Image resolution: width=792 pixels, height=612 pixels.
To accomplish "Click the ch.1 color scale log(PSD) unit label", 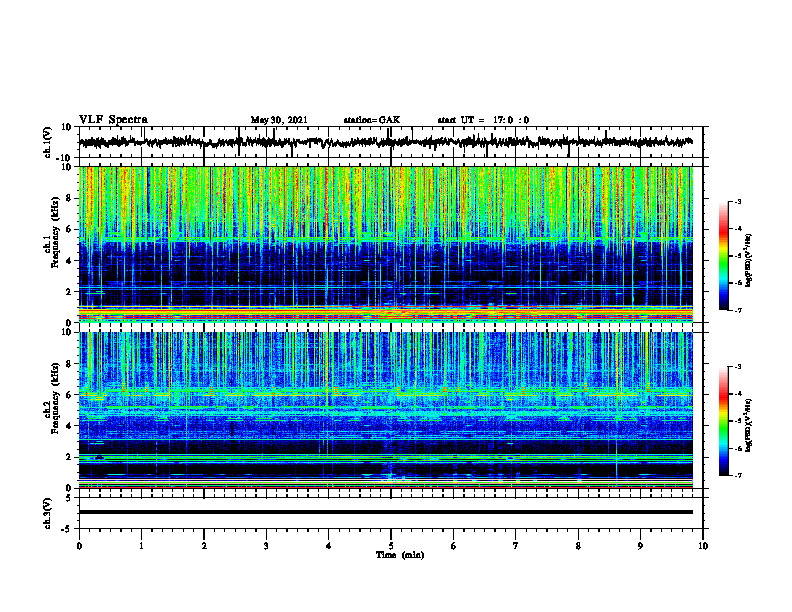I will click(x=749, y=261).
